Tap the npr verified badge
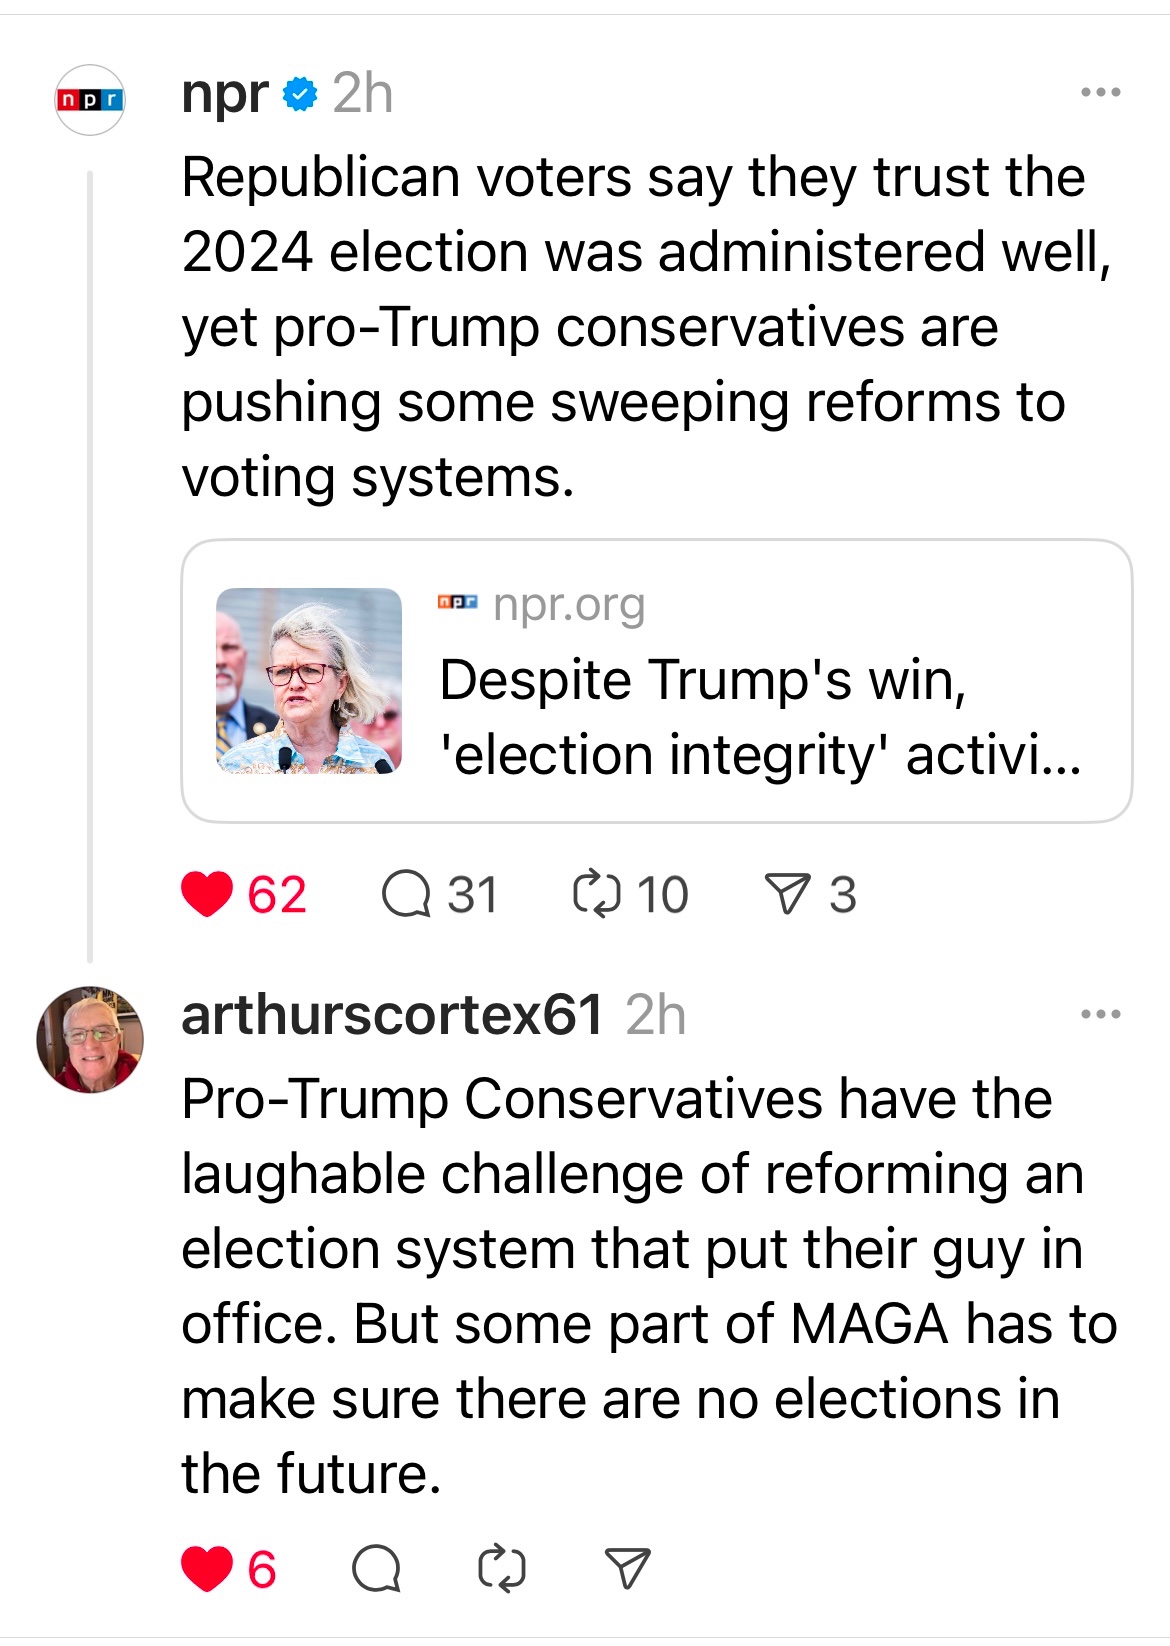 click(x=300, y=95)
